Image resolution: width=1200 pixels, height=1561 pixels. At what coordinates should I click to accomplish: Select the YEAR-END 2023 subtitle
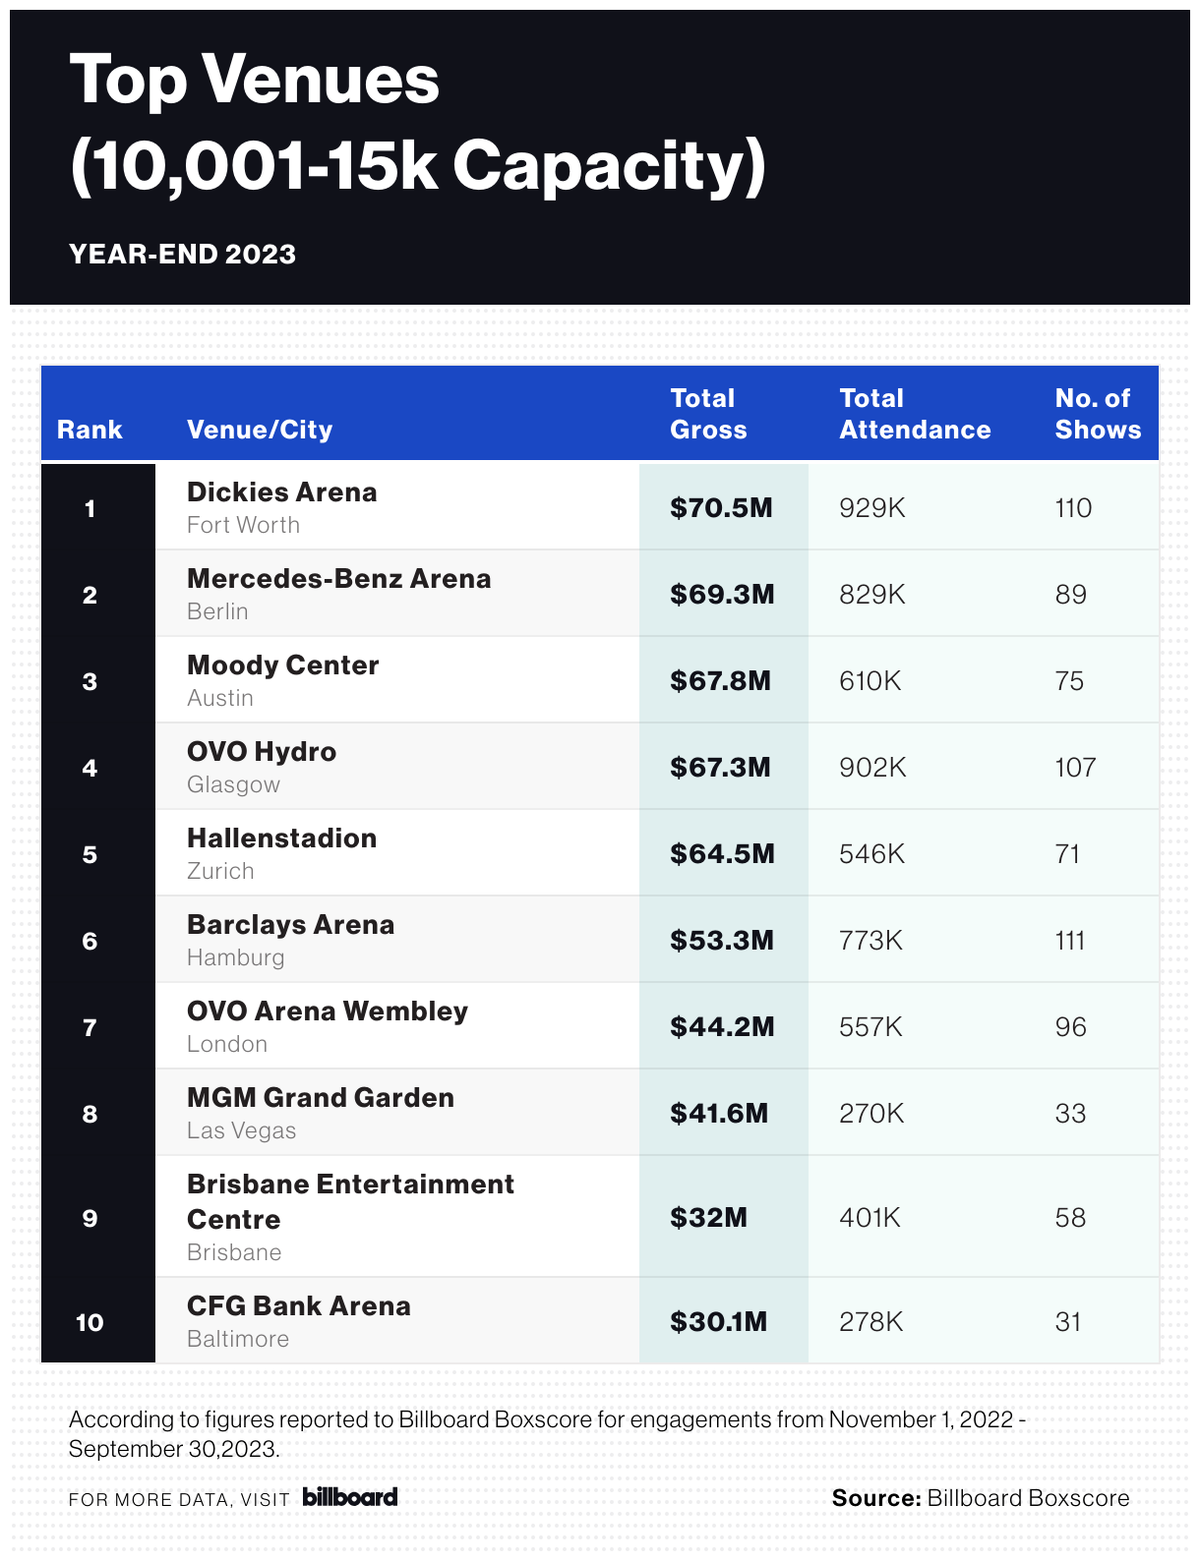[182, 254]
